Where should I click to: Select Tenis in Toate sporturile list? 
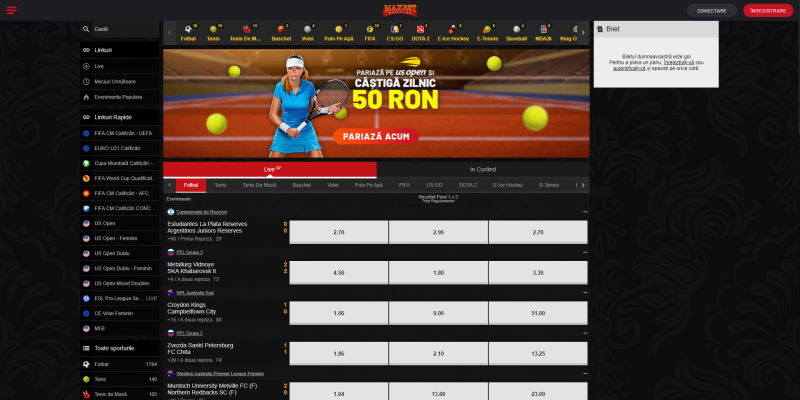(x=120, y=380)
